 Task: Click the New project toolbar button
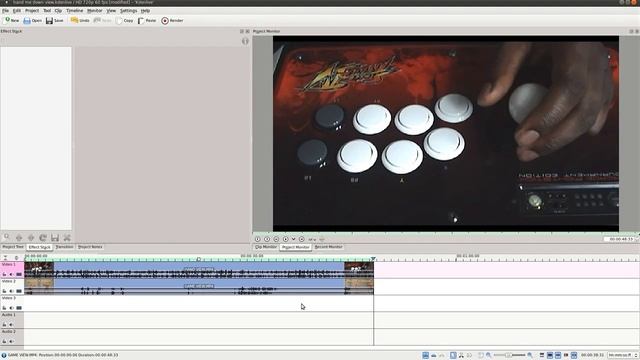pos(11,20)
